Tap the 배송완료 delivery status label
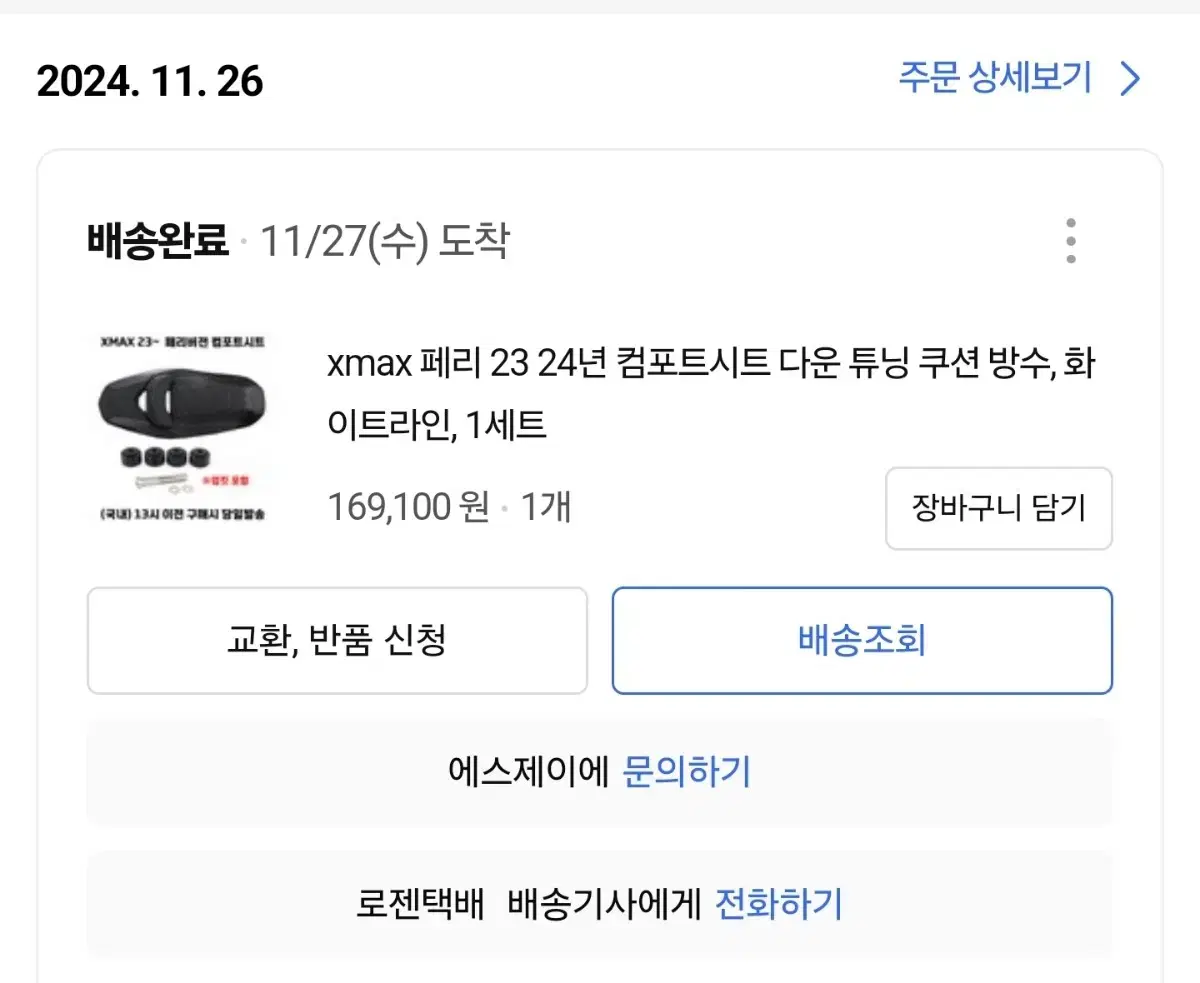Screen dimensions: 1200x983 [158, 241]
